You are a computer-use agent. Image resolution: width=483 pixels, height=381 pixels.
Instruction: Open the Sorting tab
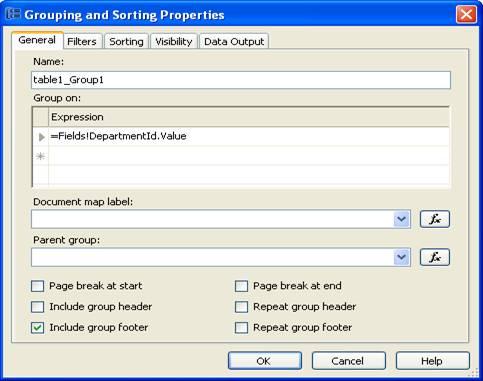[126, 42]
